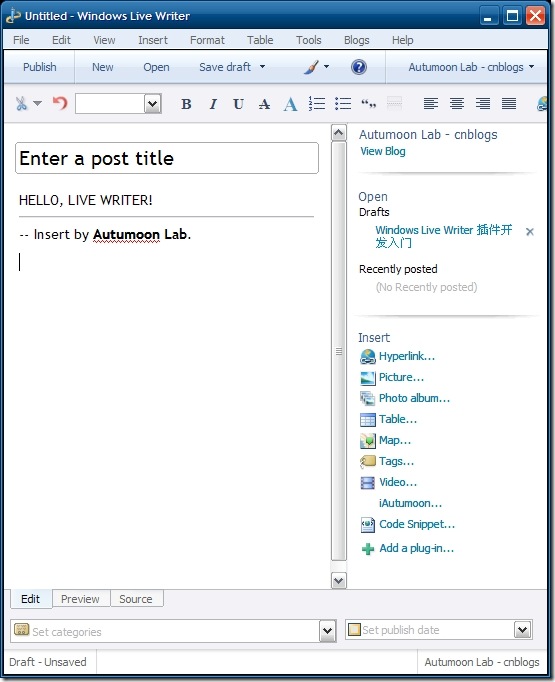Click the font color A icon
The width and height of the screenshot is (555, 682).
(x=290, y=104)
